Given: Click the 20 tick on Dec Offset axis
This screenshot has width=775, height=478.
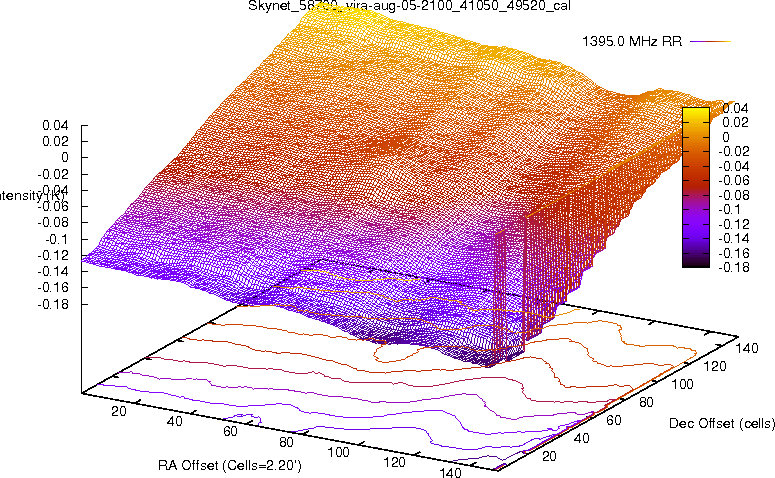Looking at the screenshot, I should (x=549, y=456).
